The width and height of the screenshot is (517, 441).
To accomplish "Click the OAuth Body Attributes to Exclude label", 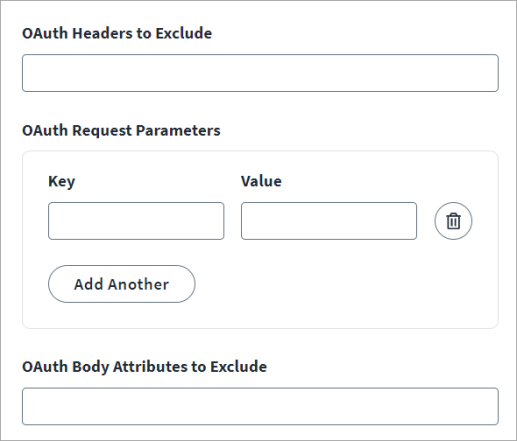I will coord(144,367).
